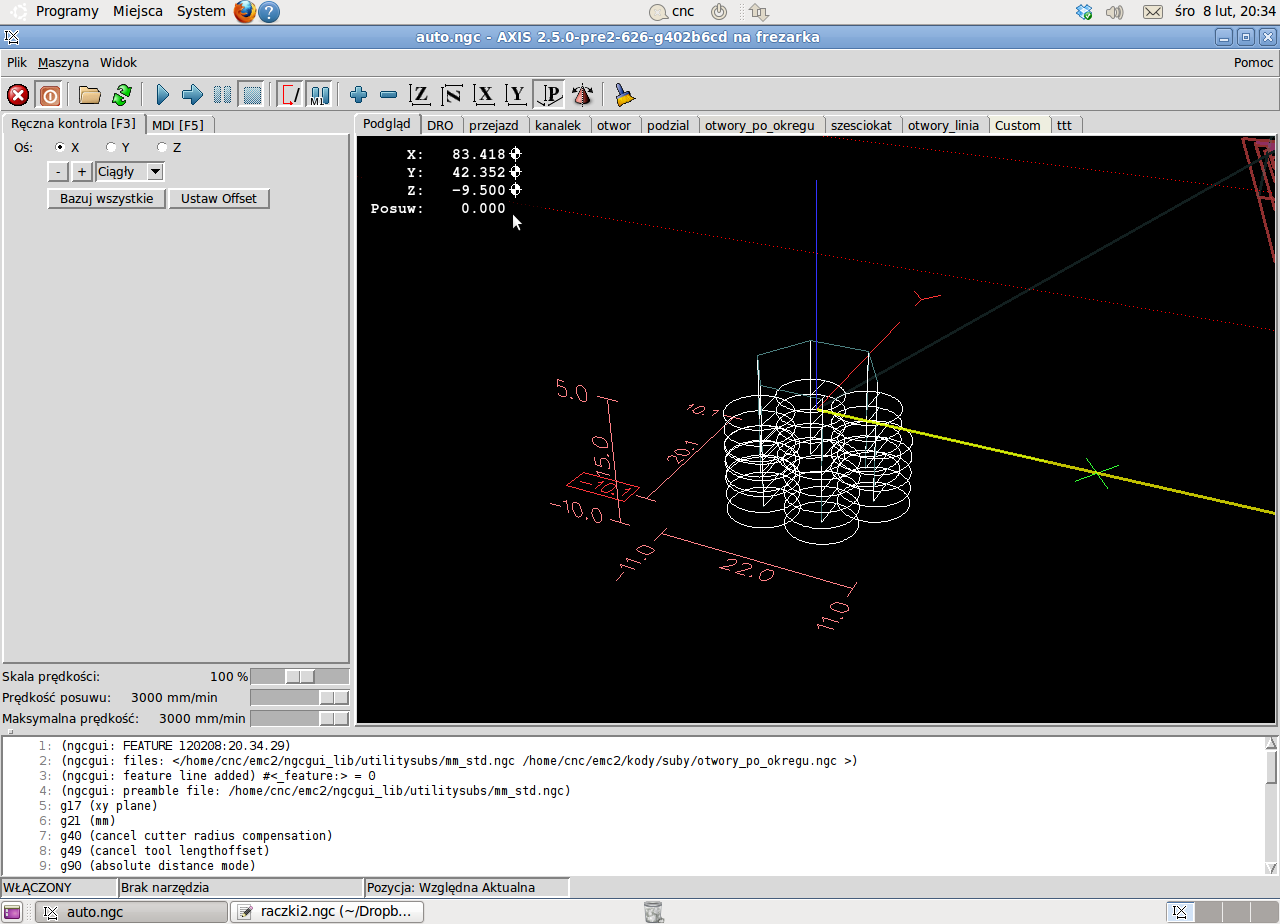The height and width of the screenshot is (924, 1280).
Task: Zoom out with minus icon
Action: click(389, 95)
